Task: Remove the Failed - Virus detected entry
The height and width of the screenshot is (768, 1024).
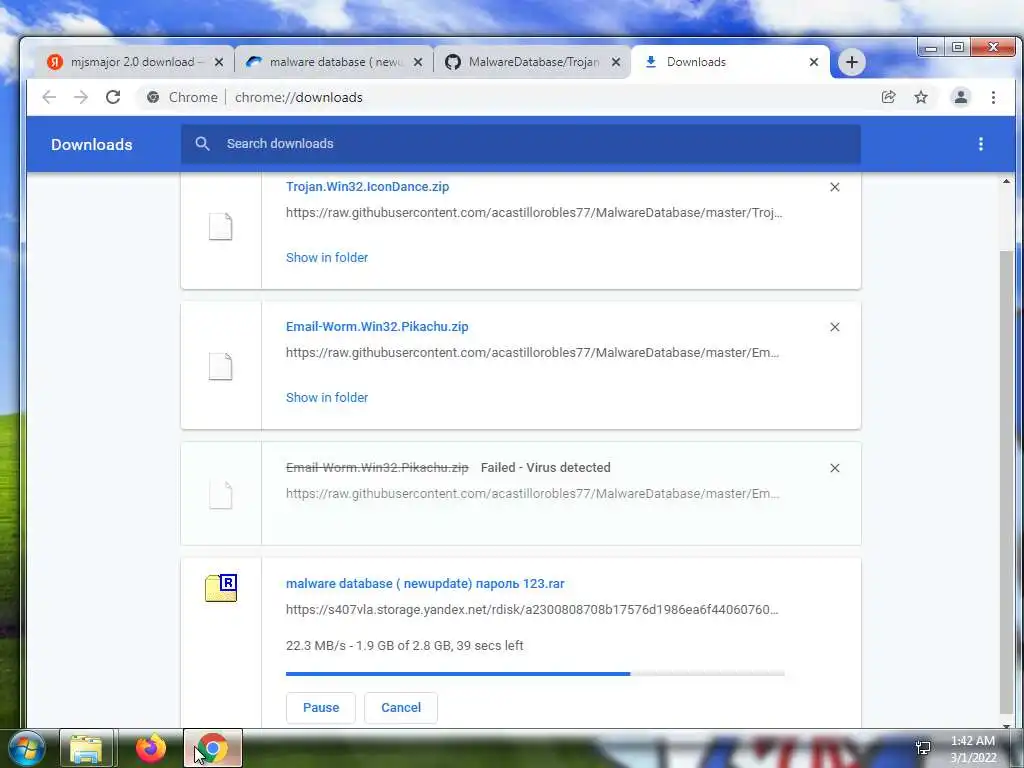Action: click(835, 468)
